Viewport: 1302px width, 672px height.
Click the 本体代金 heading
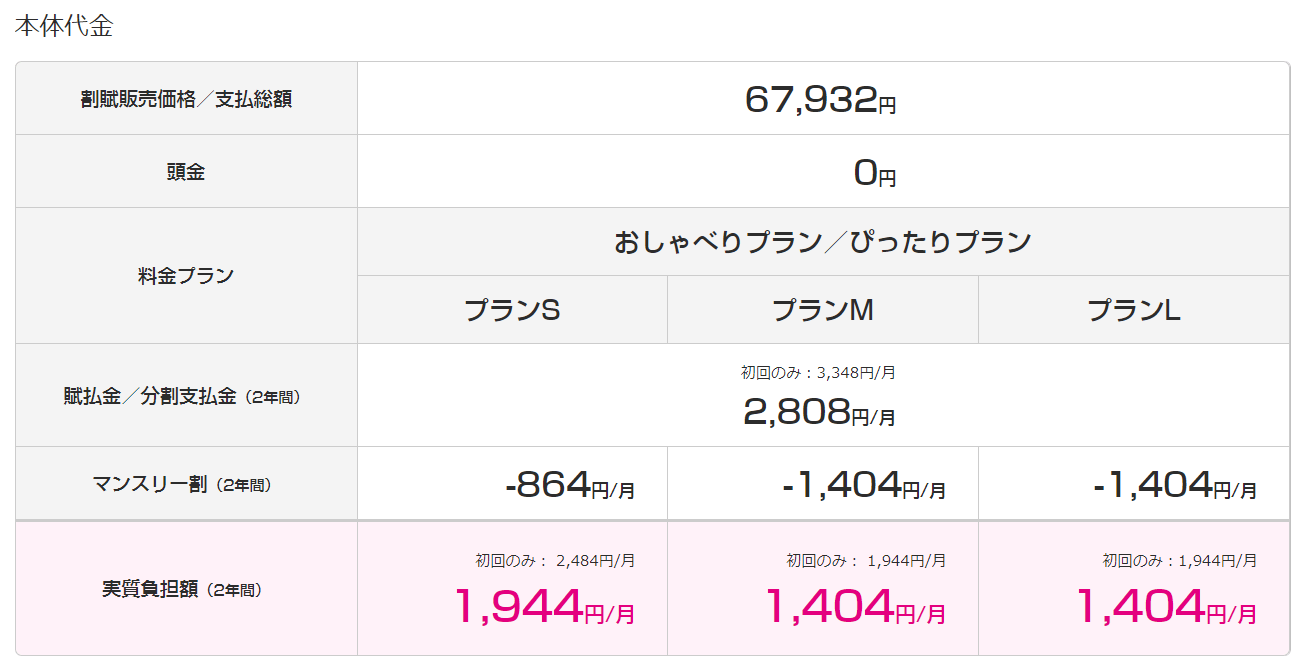64,27
